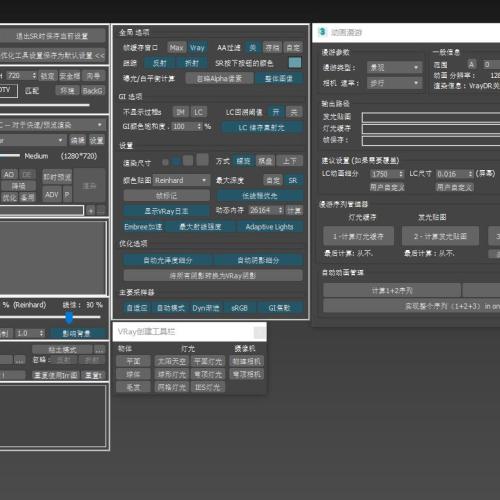
Task: Toggle the Embree acceleration button
Action: 143,227
